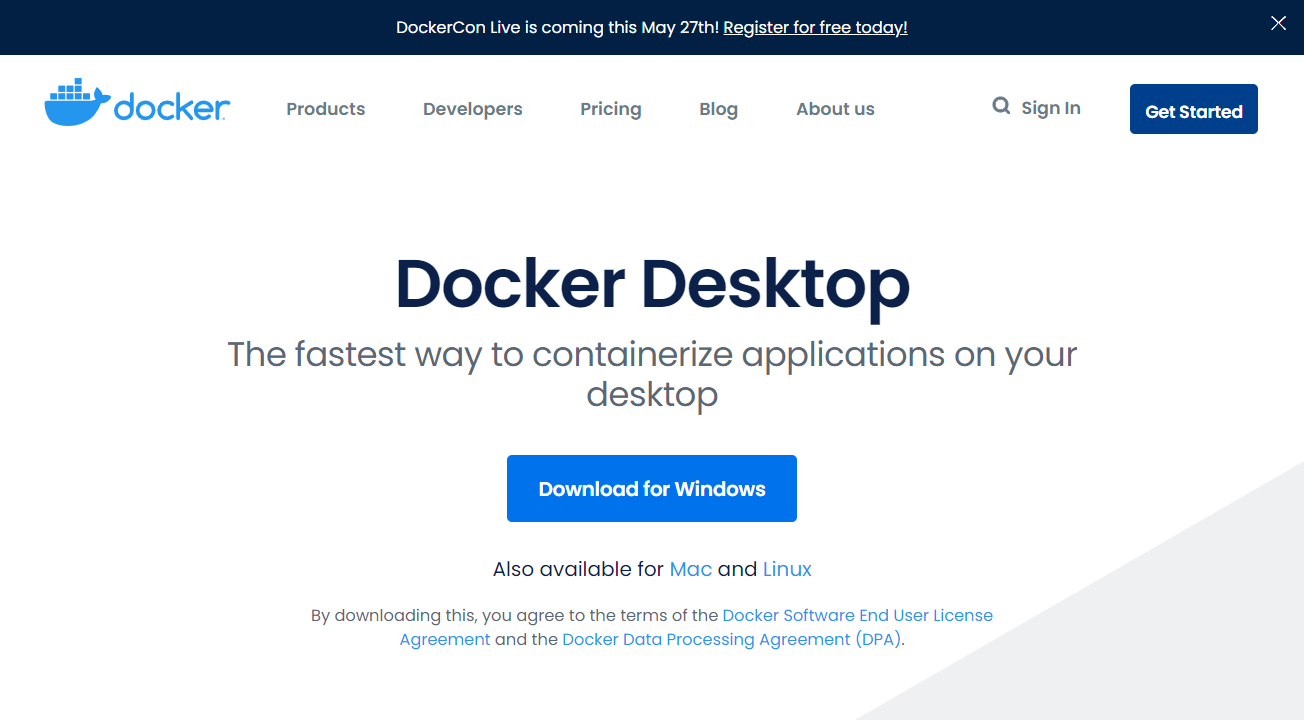Viewport: 1304px width, 720px height.
Task: Open the Docker Data Processing Agreement (DPA)
Action: (731, 639)
